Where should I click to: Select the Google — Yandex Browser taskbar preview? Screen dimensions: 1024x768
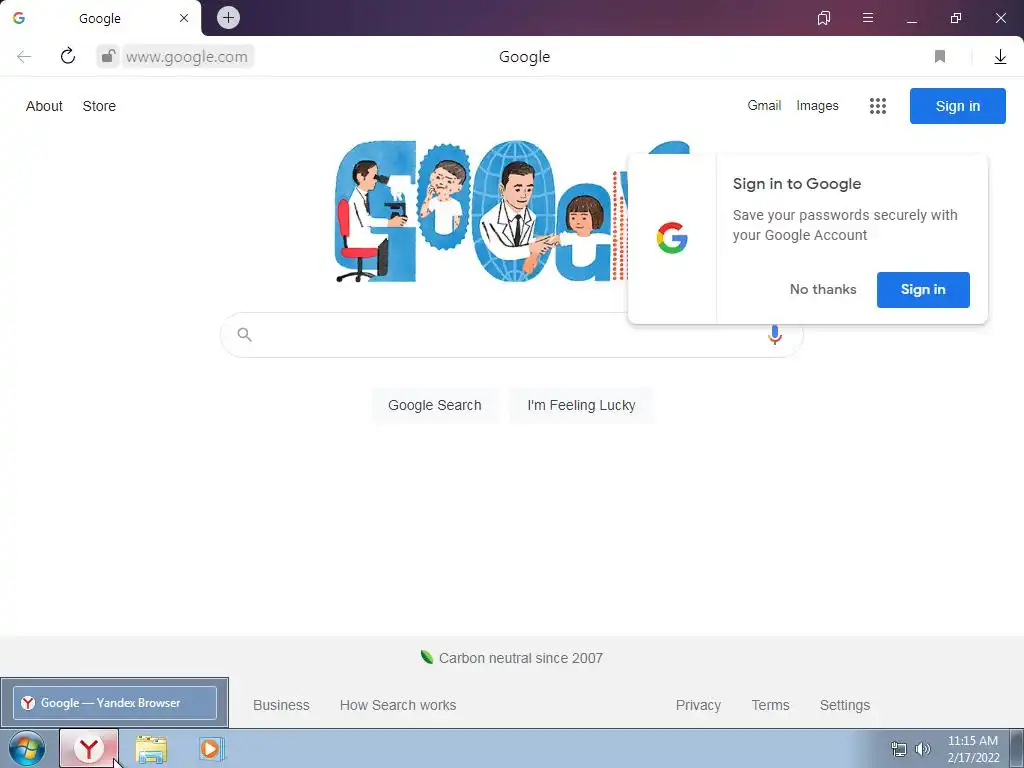click(115, 703)
